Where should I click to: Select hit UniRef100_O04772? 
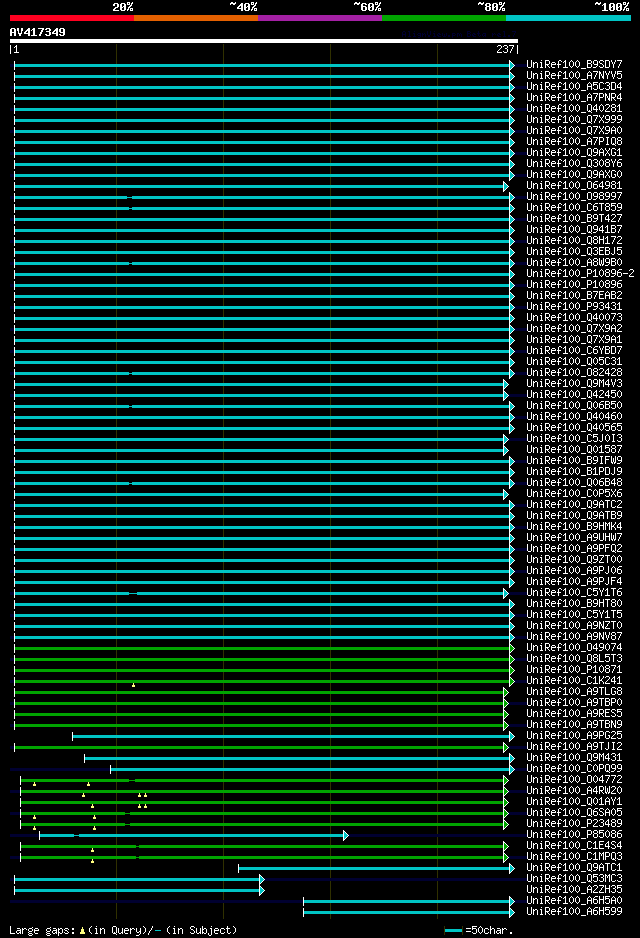pyautogui.click(x=574, y=780)
